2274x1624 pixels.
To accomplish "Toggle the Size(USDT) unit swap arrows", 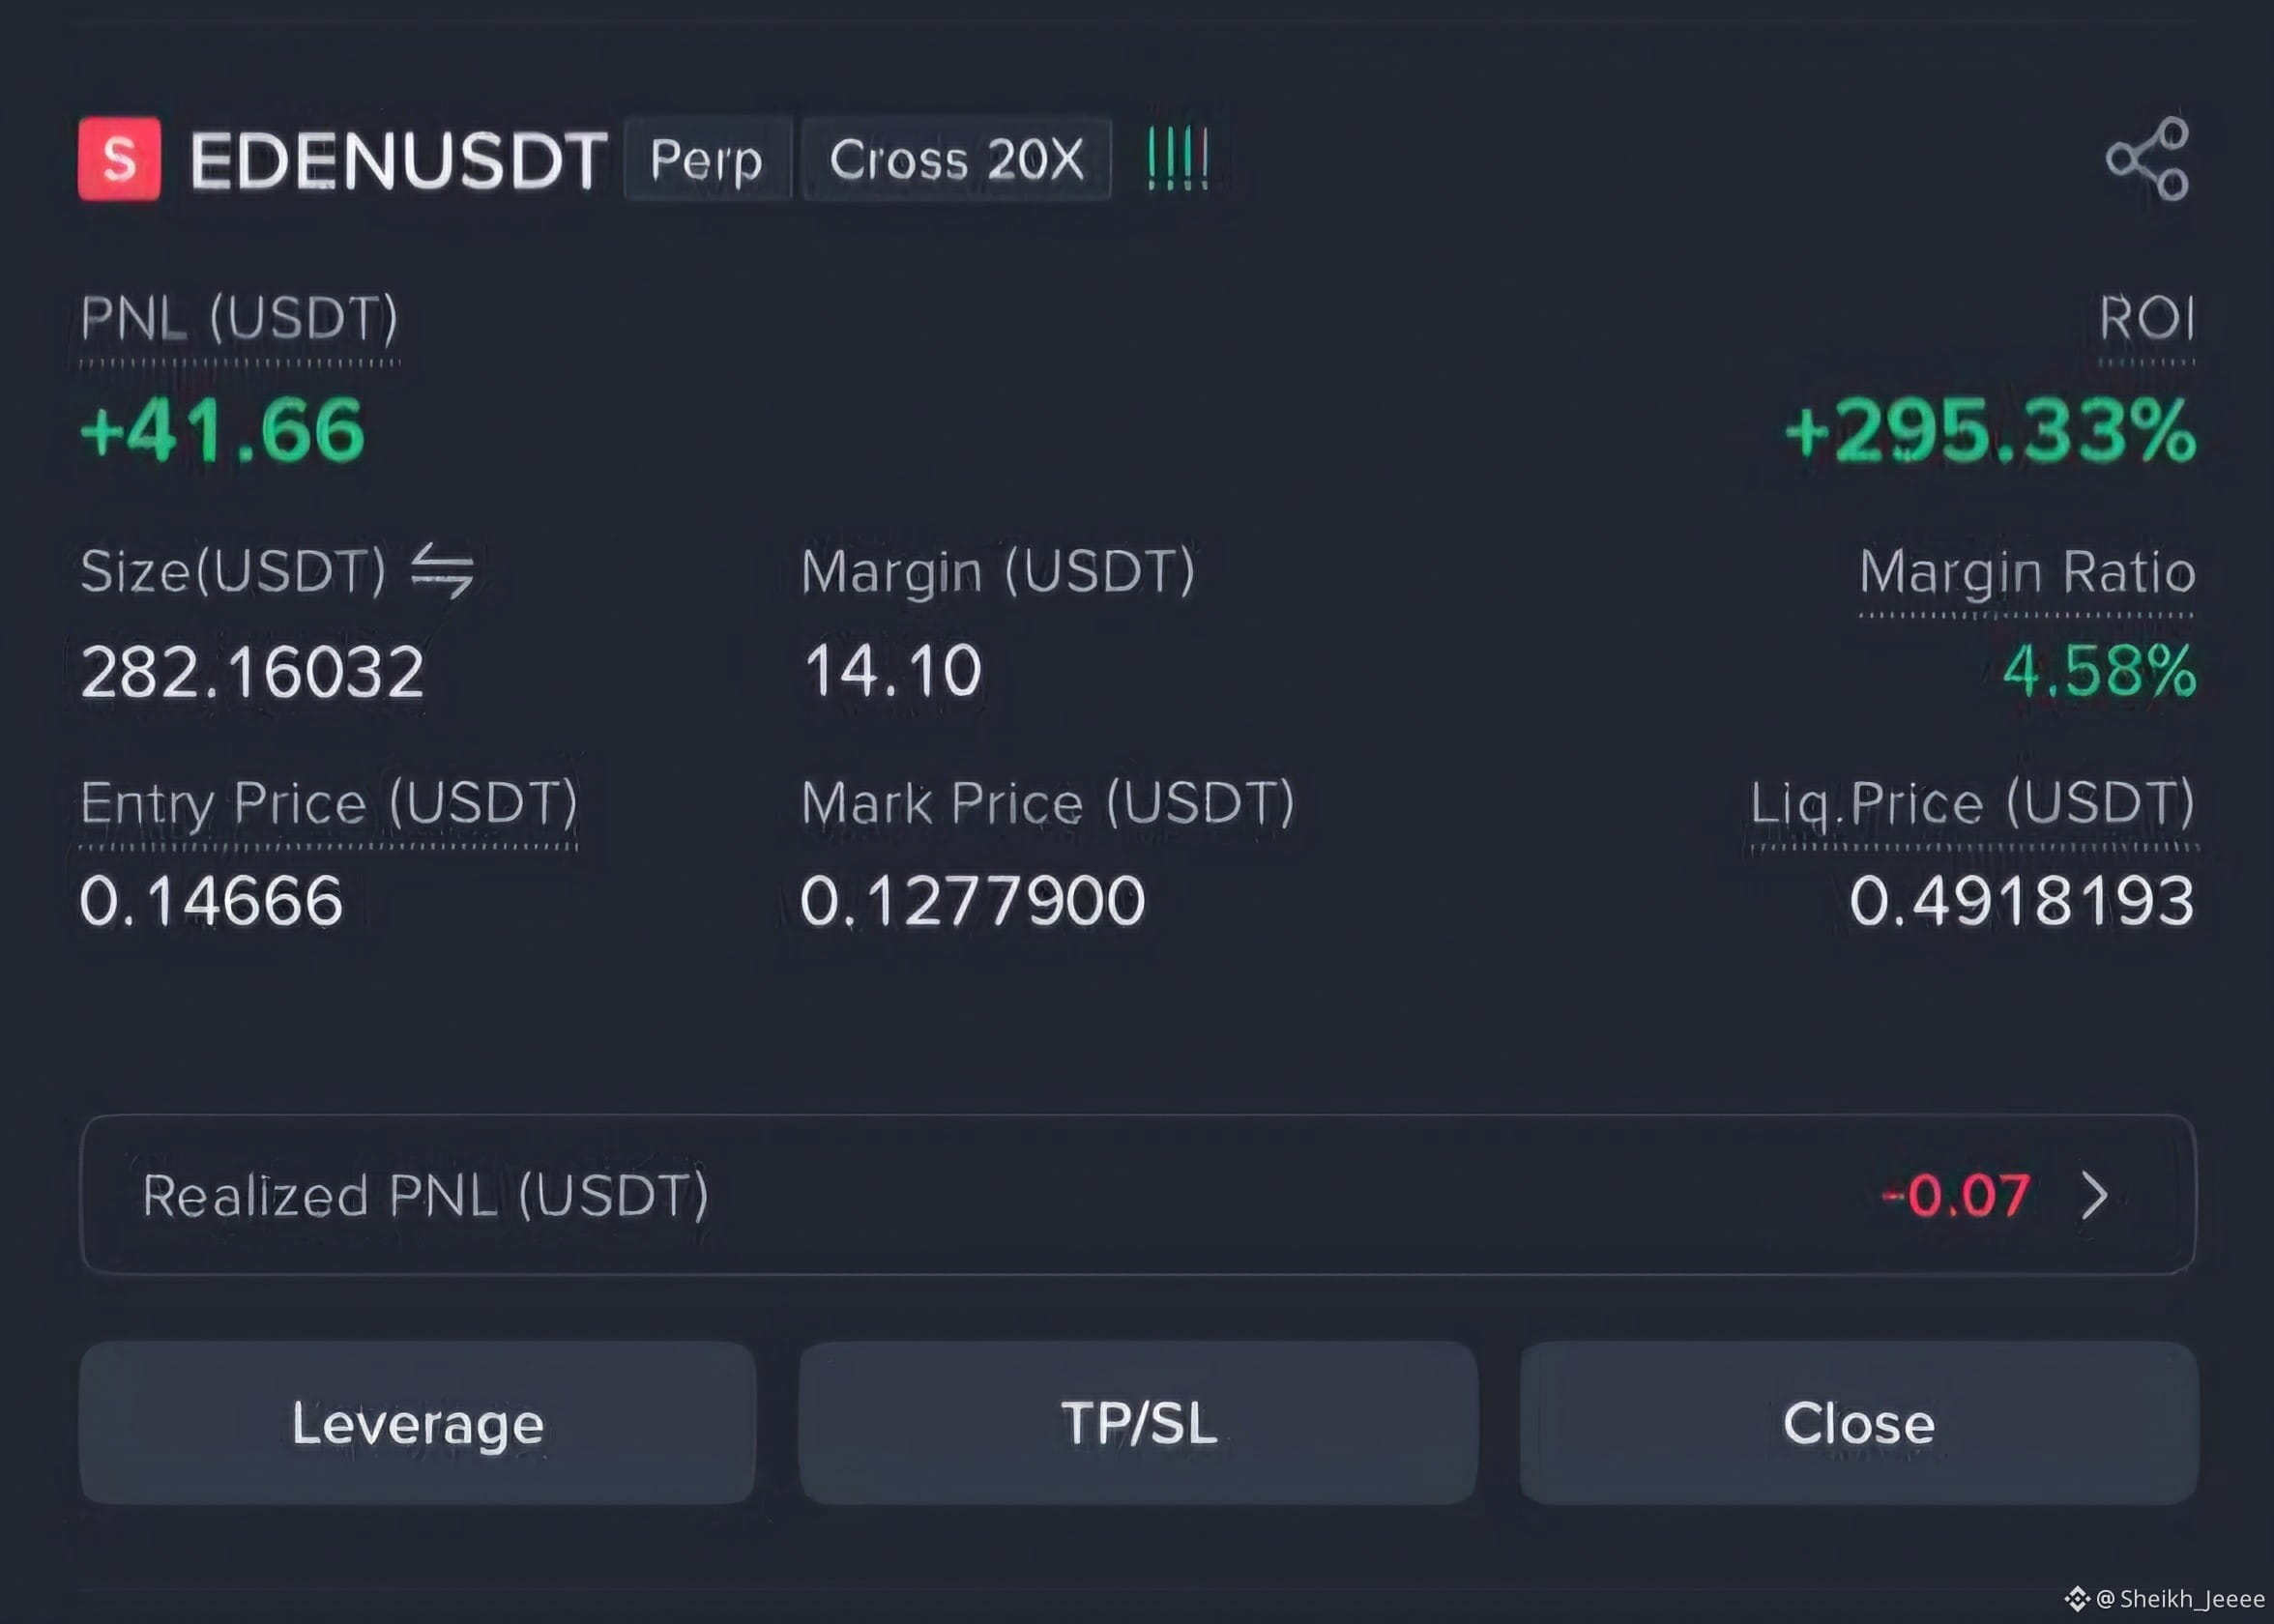I will (x=442, y=571).
